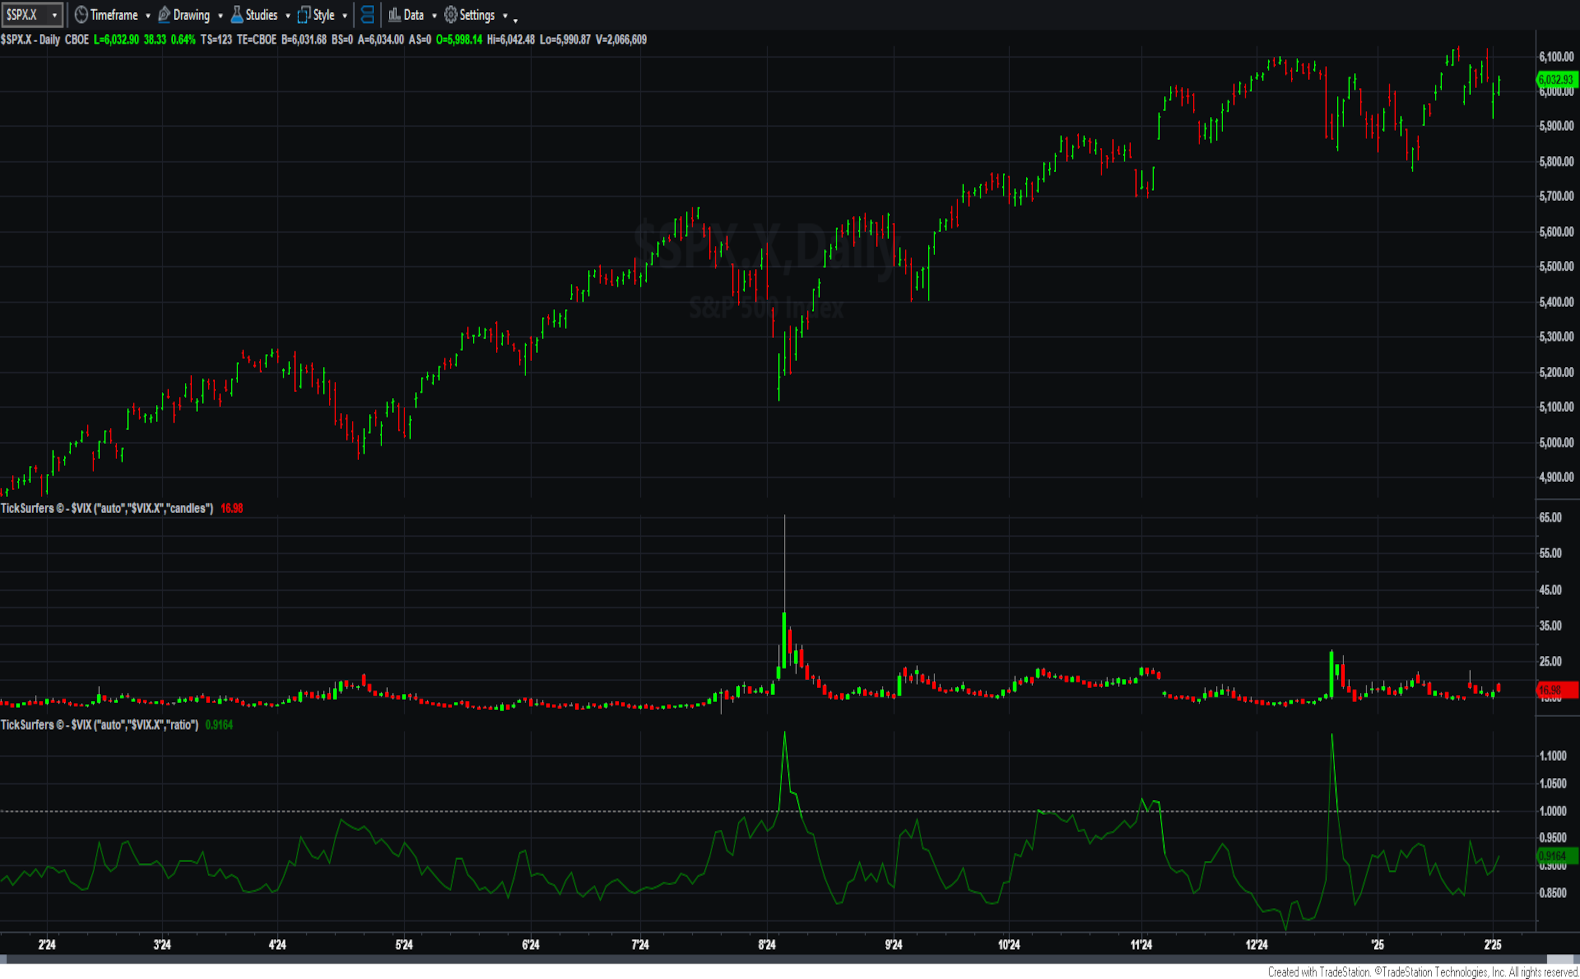Click the "Lo=5,990.87" low value
Screen dimensions: 1580x979
click(x=565, y=40)
